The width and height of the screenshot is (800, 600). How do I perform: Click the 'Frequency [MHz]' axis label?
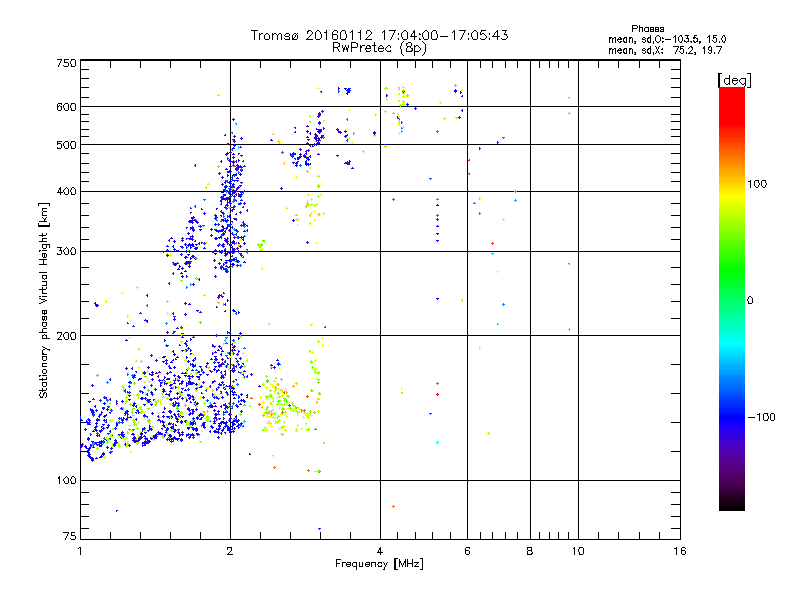pos(379,564)
